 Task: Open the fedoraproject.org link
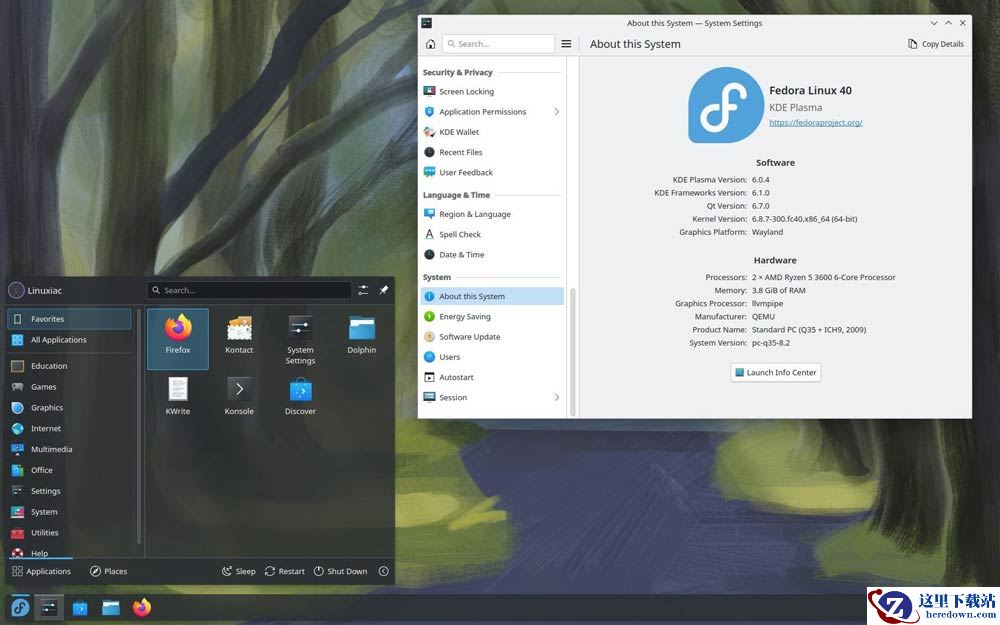pos(816,122)
